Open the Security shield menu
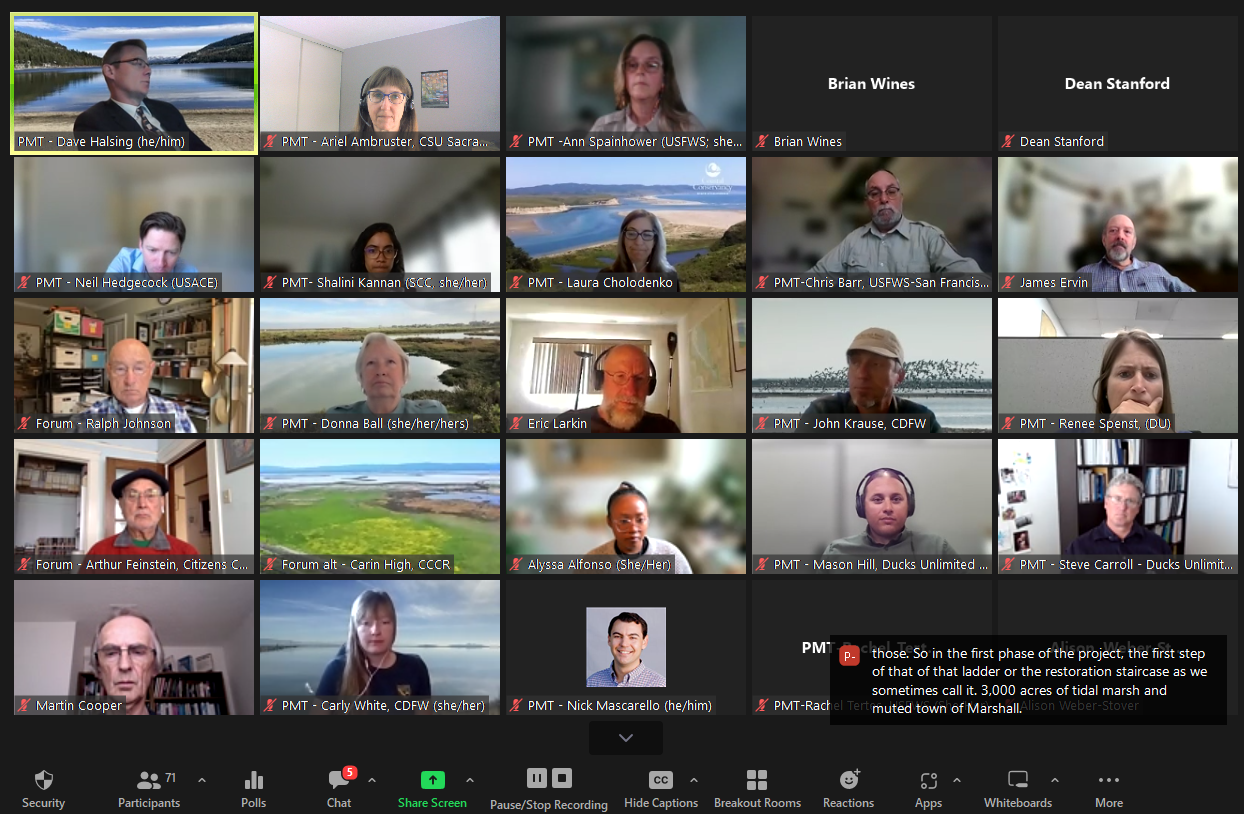1244x814 pixels. pos(43,788)
